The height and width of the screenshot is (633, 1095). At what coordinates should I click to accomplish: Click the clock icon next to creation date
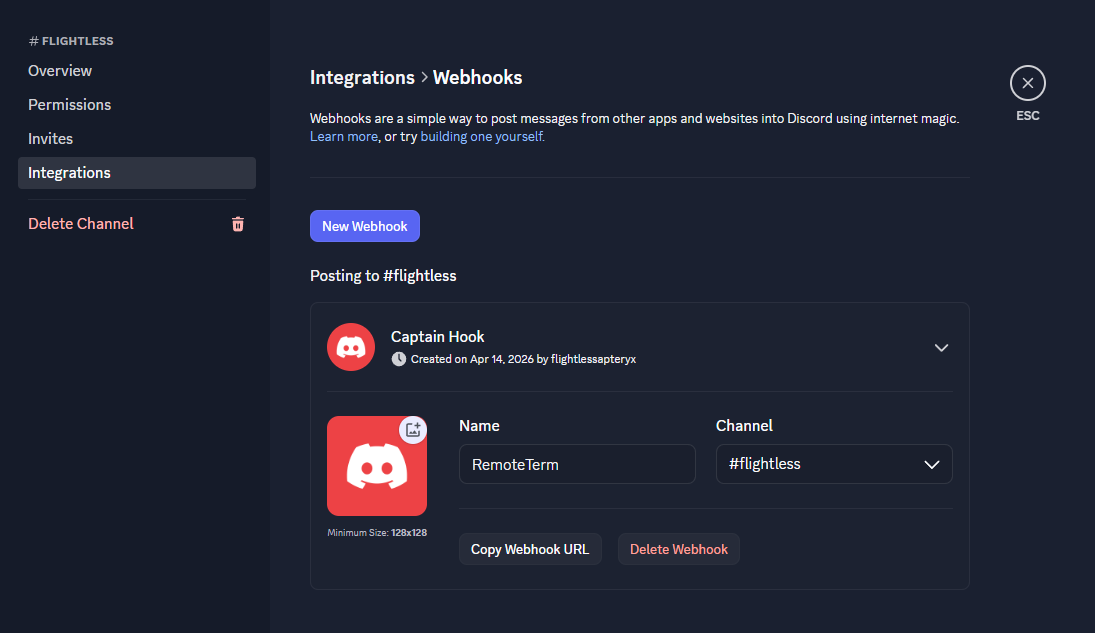[399, 359]
